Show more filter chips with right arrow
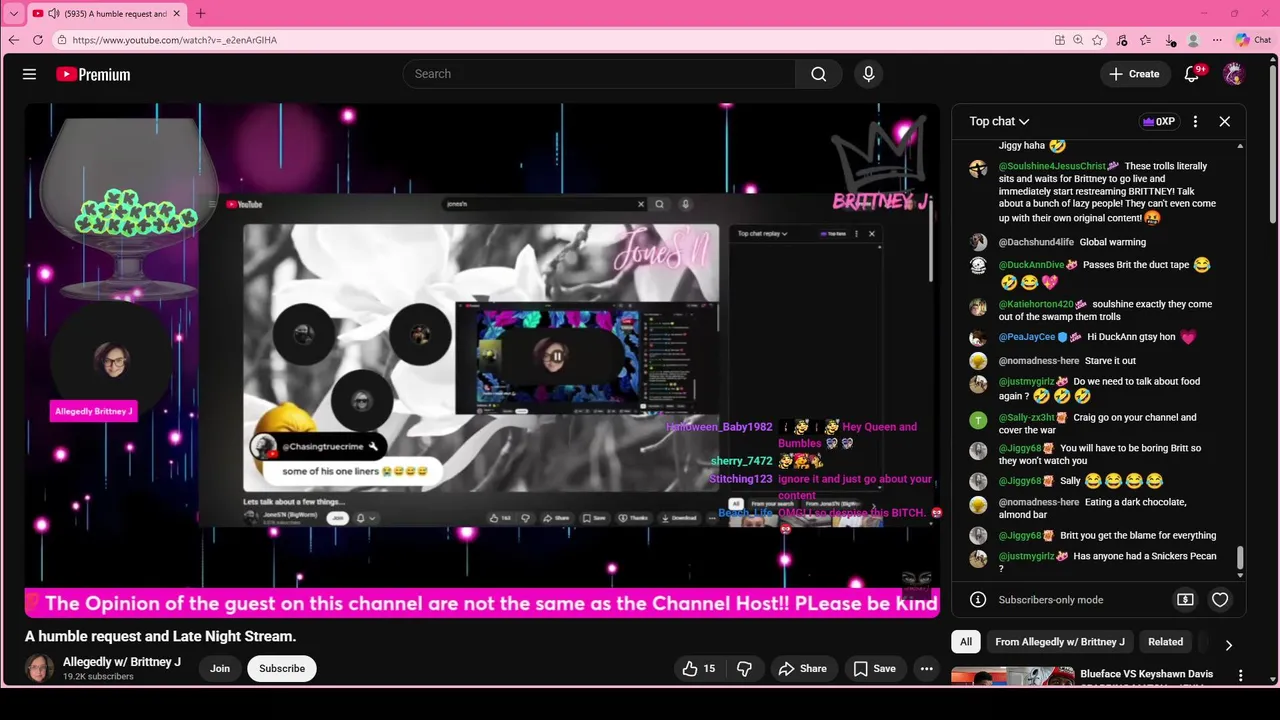The height and width of the screenshot is (720, 1280). coord(1228,645)
